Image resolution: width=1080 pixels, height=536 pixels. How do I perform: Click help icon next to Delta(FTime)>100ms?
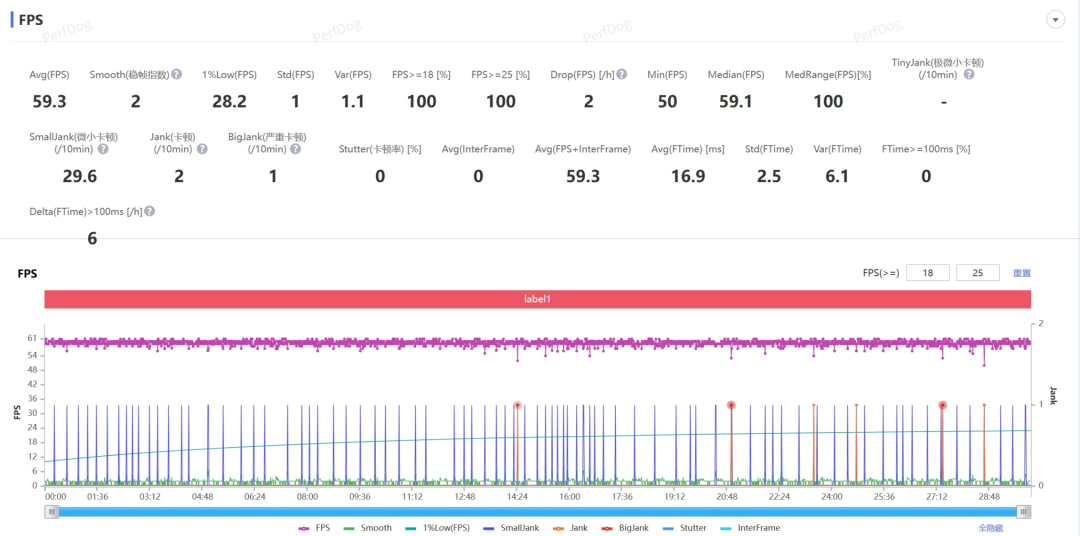click(149, 212)
